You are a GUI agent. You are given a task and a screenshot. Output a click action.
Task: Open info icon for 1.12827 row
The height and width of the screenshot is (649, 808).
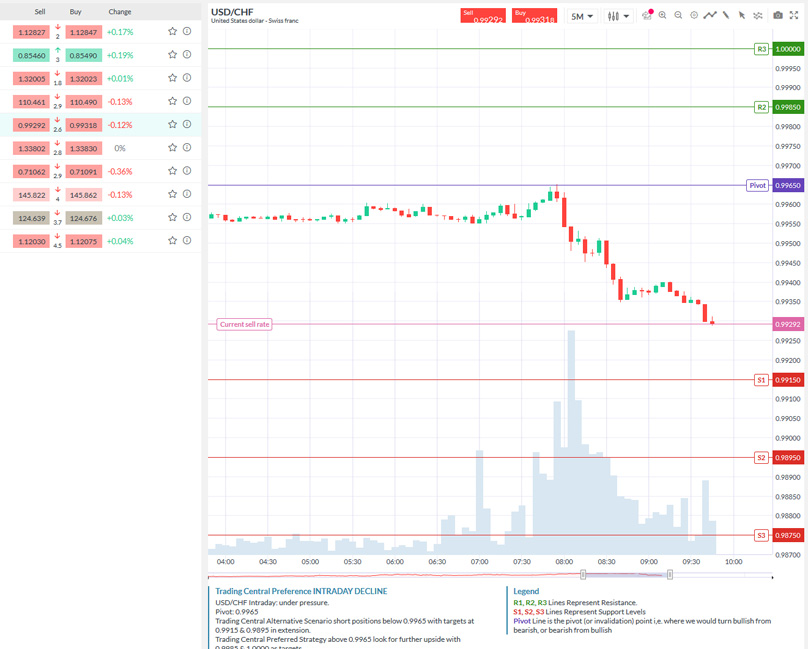187,31
